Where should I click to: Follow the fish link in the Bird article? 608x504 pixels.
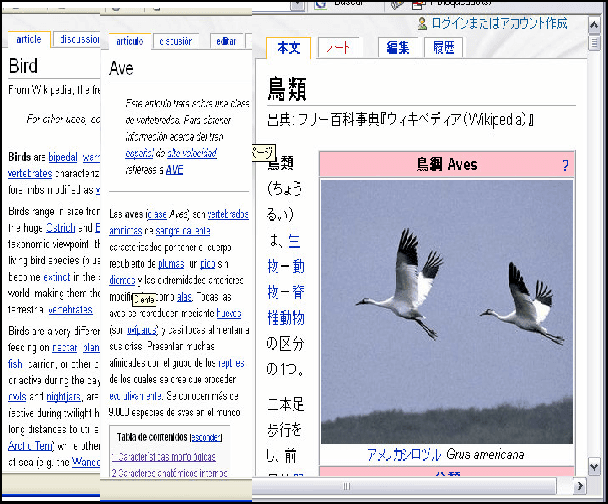pyautogui.click(x=15, y=364)
